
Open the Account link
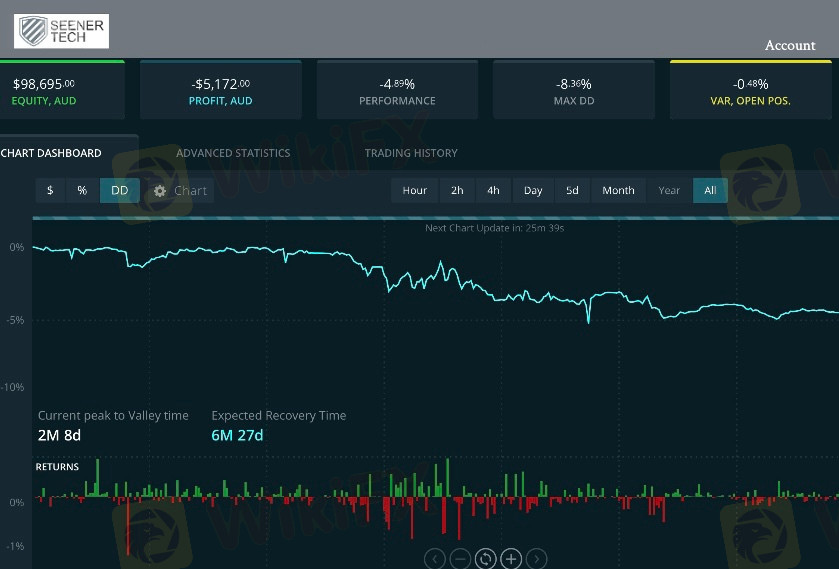point(790,45)
